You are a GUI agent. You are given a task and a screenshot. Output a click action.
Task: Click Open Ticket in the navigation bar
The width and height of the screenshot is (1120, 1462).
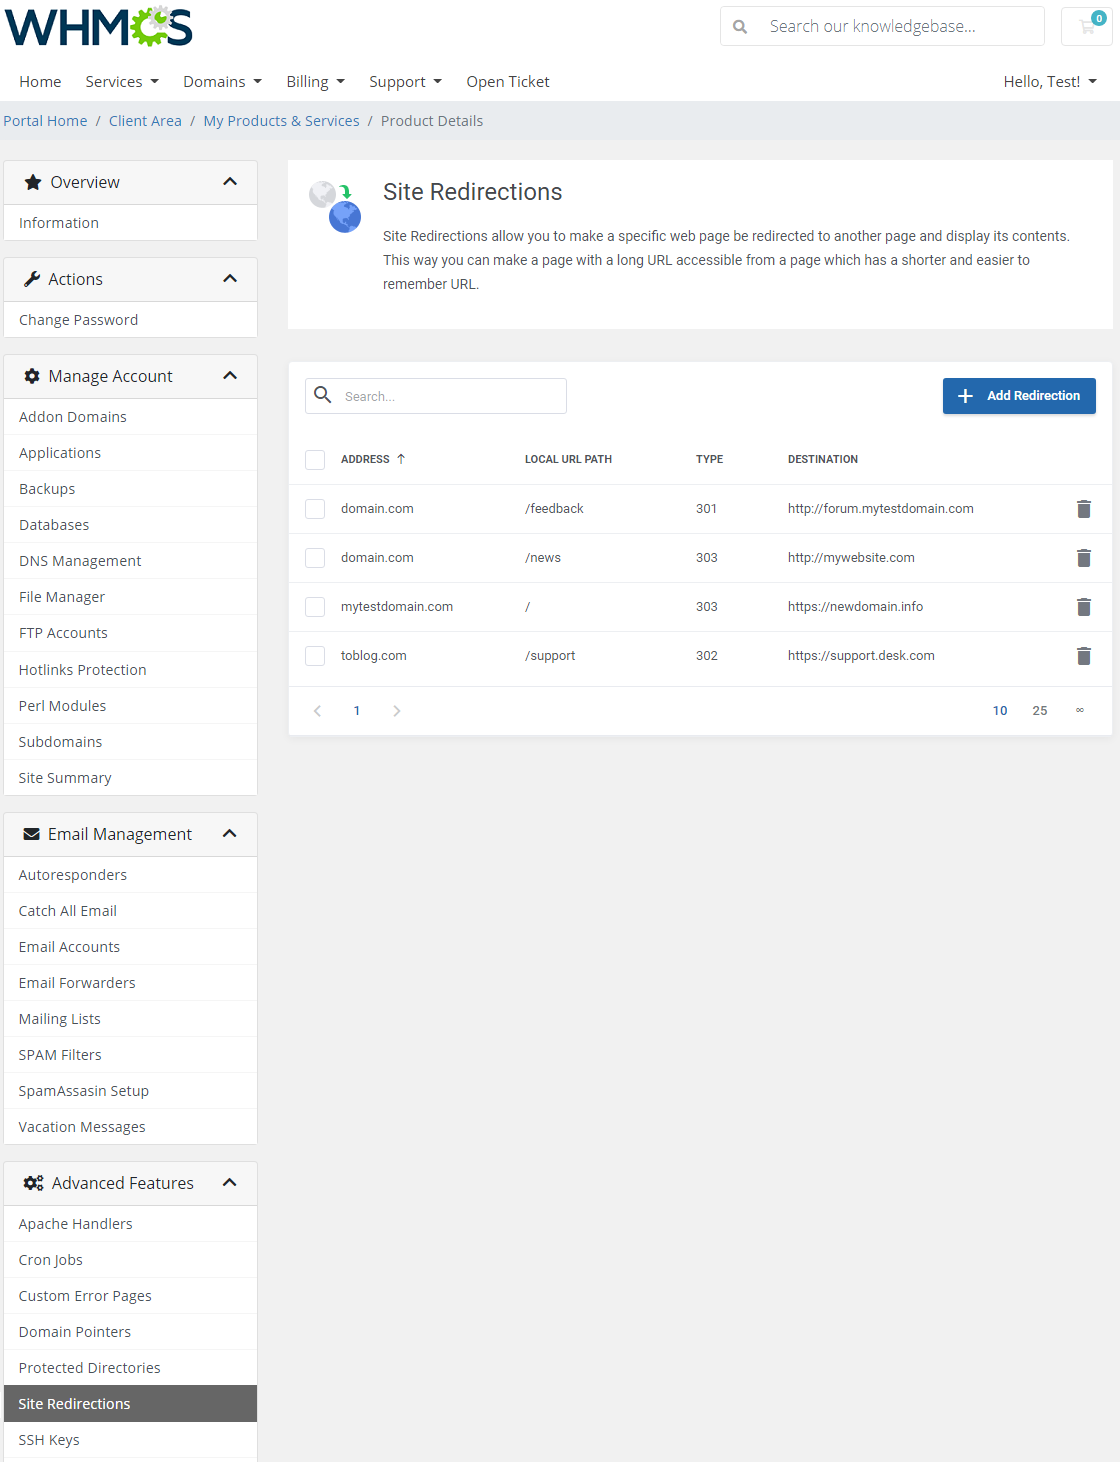point(508,82)
